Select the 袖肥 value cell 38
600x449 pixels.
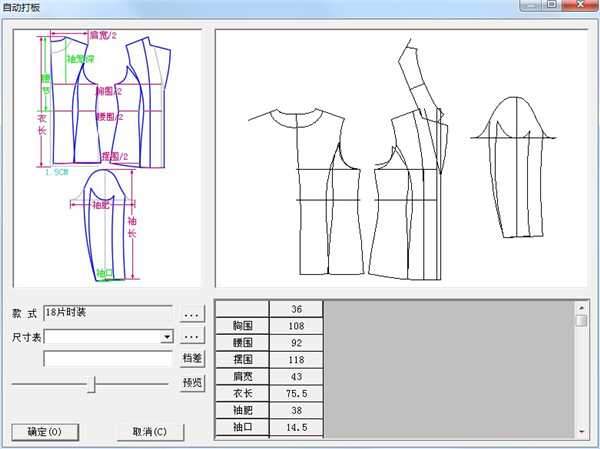296,411
